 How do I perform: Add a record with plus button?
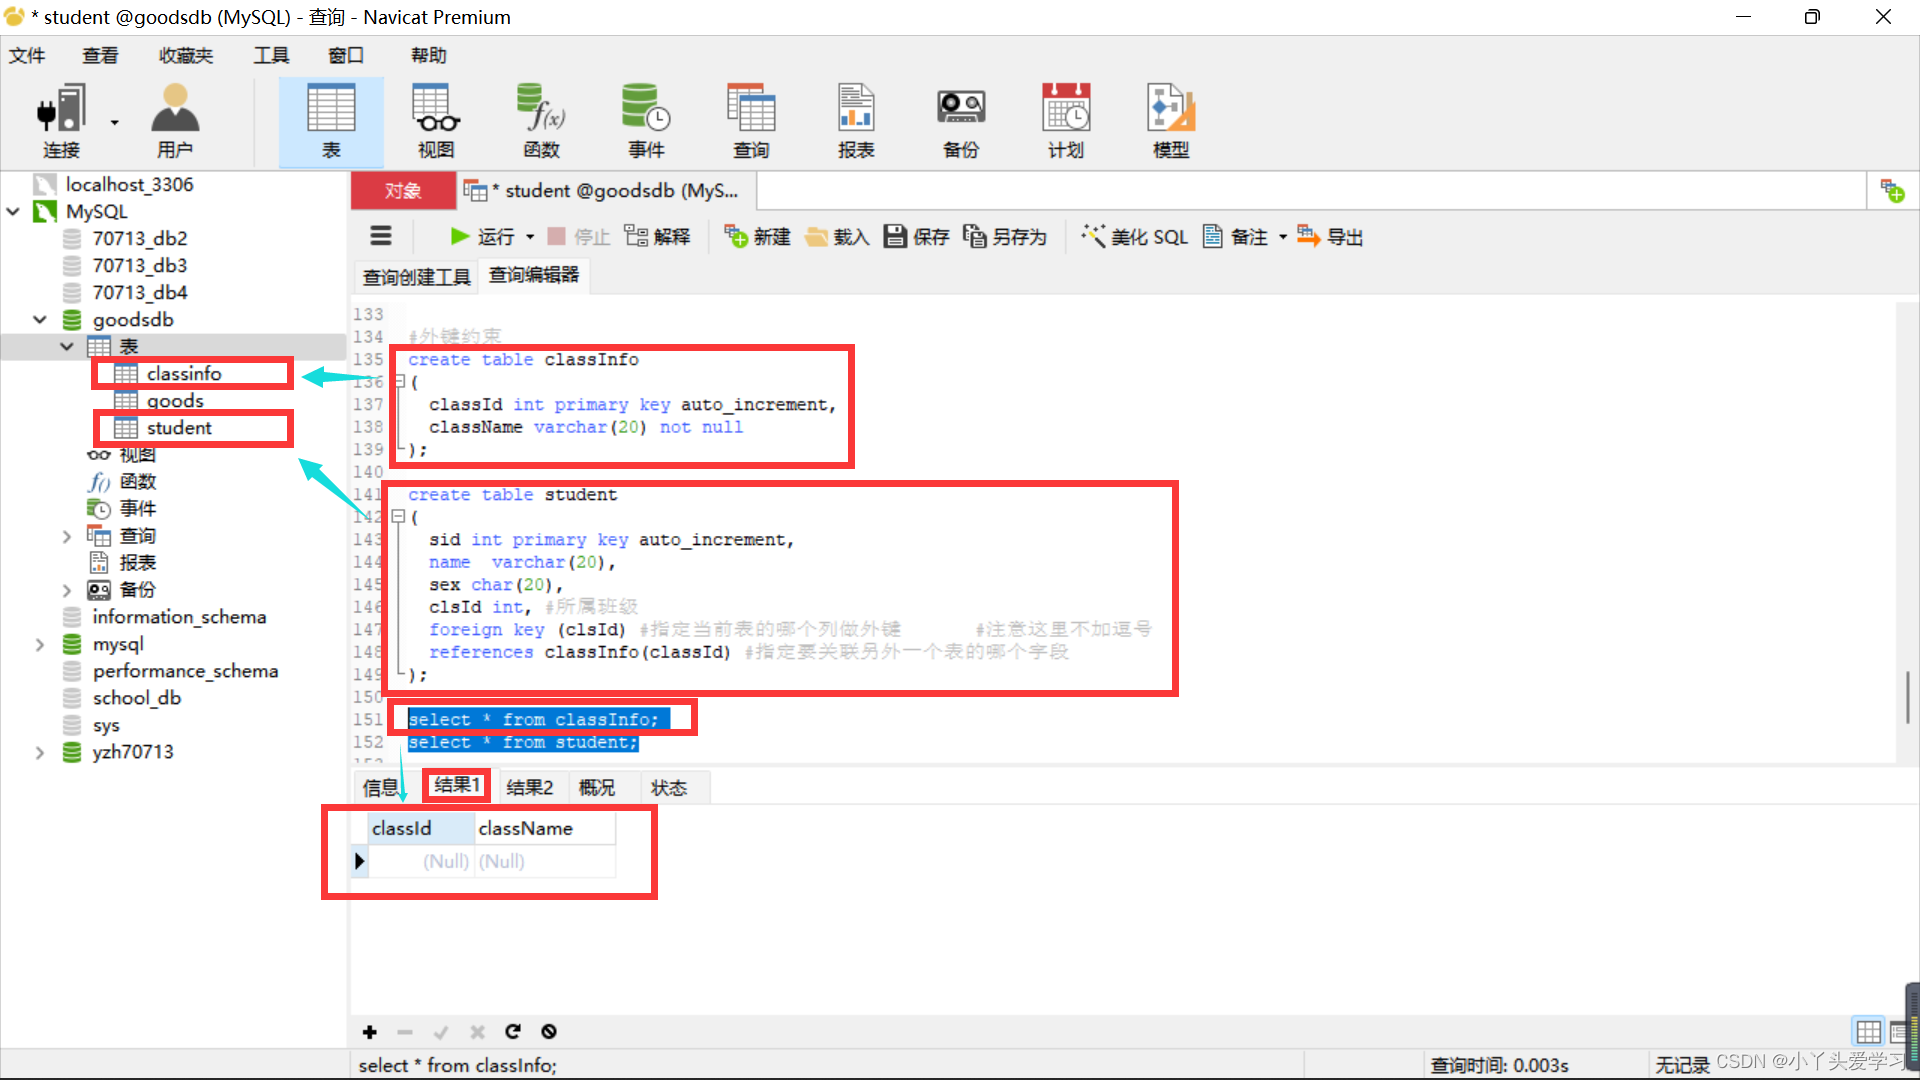pos(369,1032)
